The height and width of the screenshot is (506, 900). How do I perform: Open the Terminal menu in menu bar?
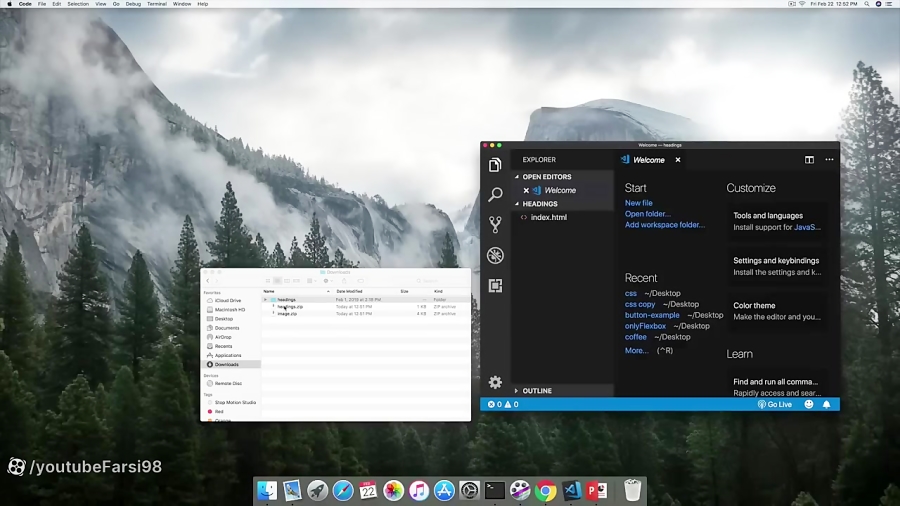pyautogui.click(x=157, y=4)
